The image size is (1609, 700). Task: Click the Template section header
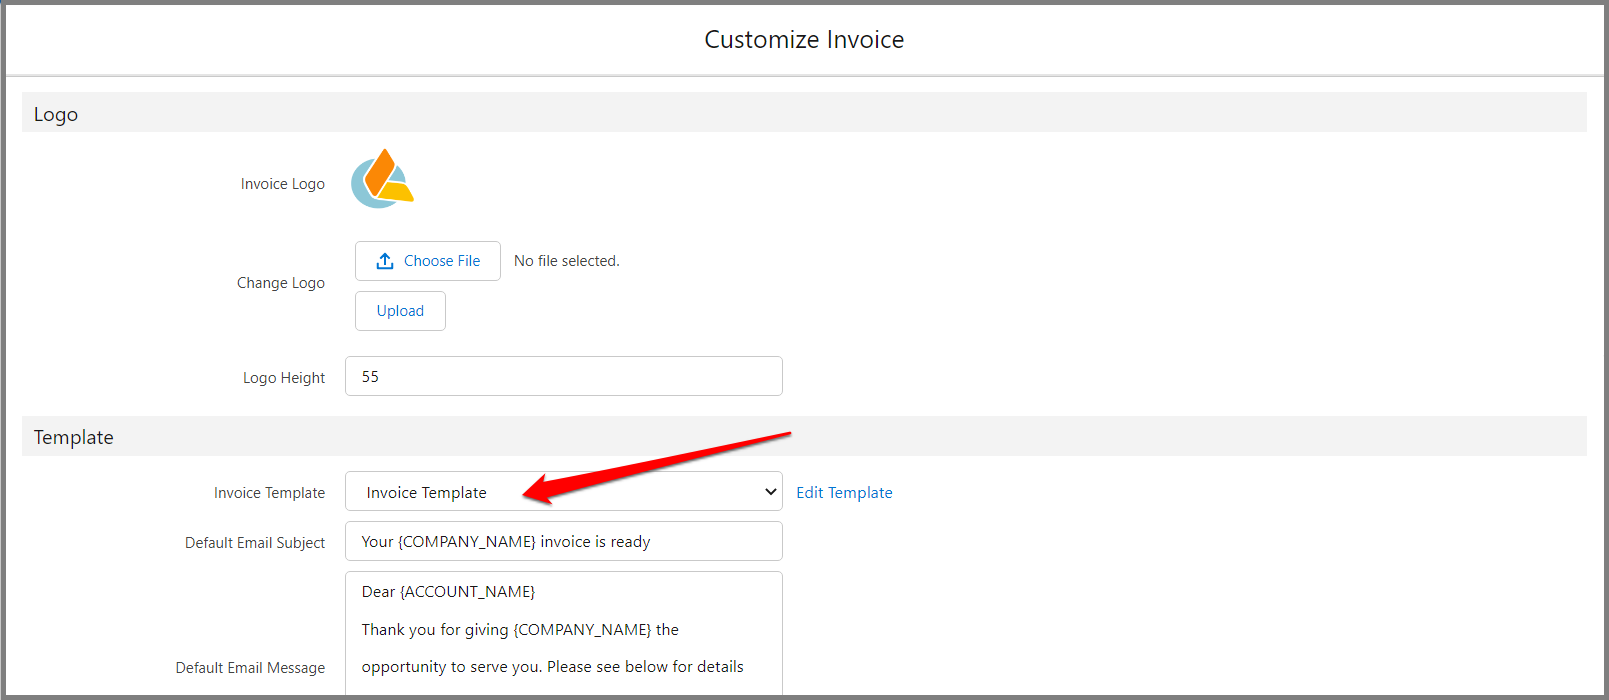(x=74, y=437)
